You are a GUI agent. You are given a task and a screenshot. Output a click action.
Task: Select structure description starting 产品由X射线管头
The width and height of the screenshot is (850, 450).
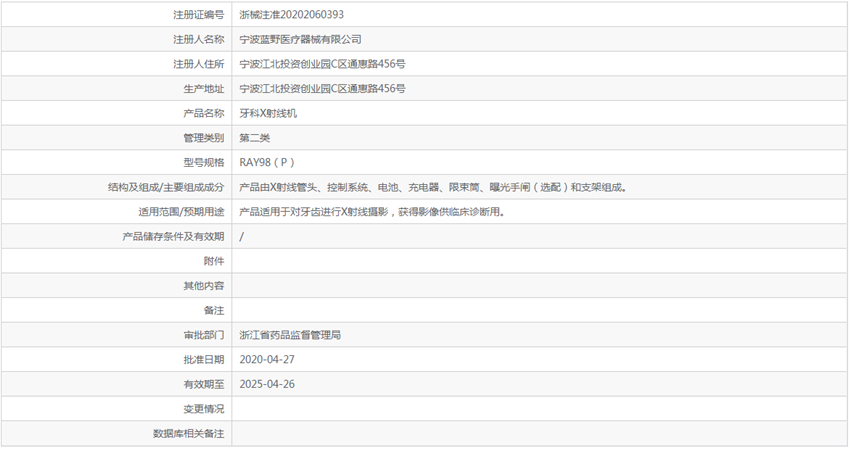(433, 187)
